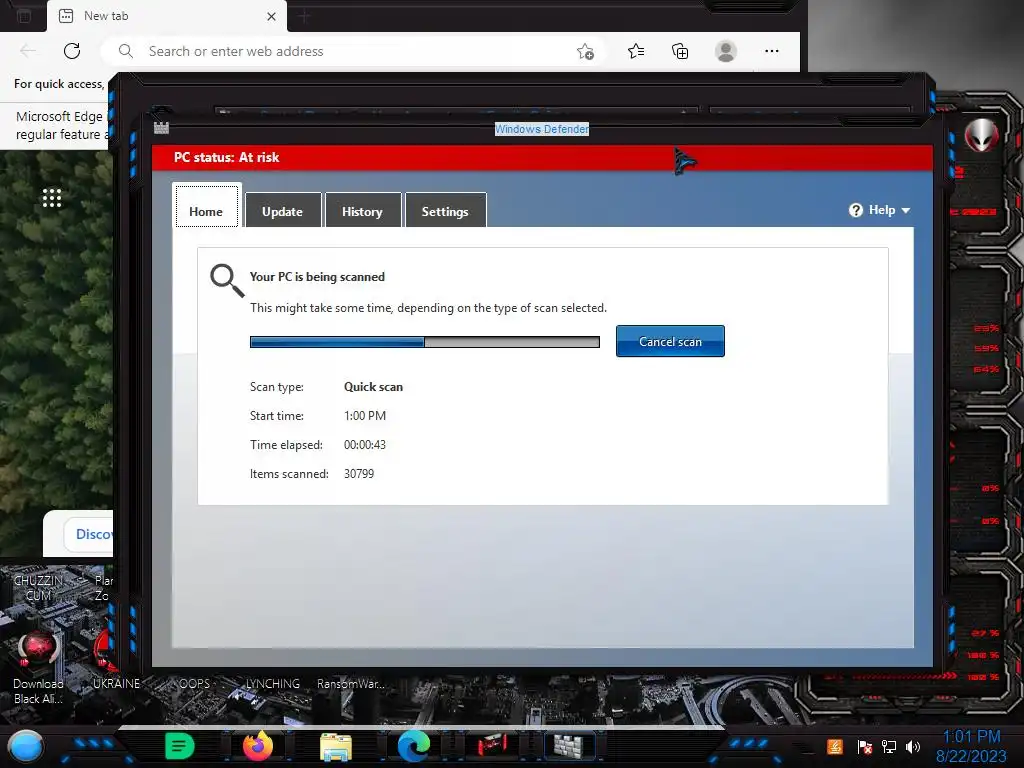The image size is (1024, 768).
Task: Open File Explorer from the taskbar
Action: [x=336, y=747]
